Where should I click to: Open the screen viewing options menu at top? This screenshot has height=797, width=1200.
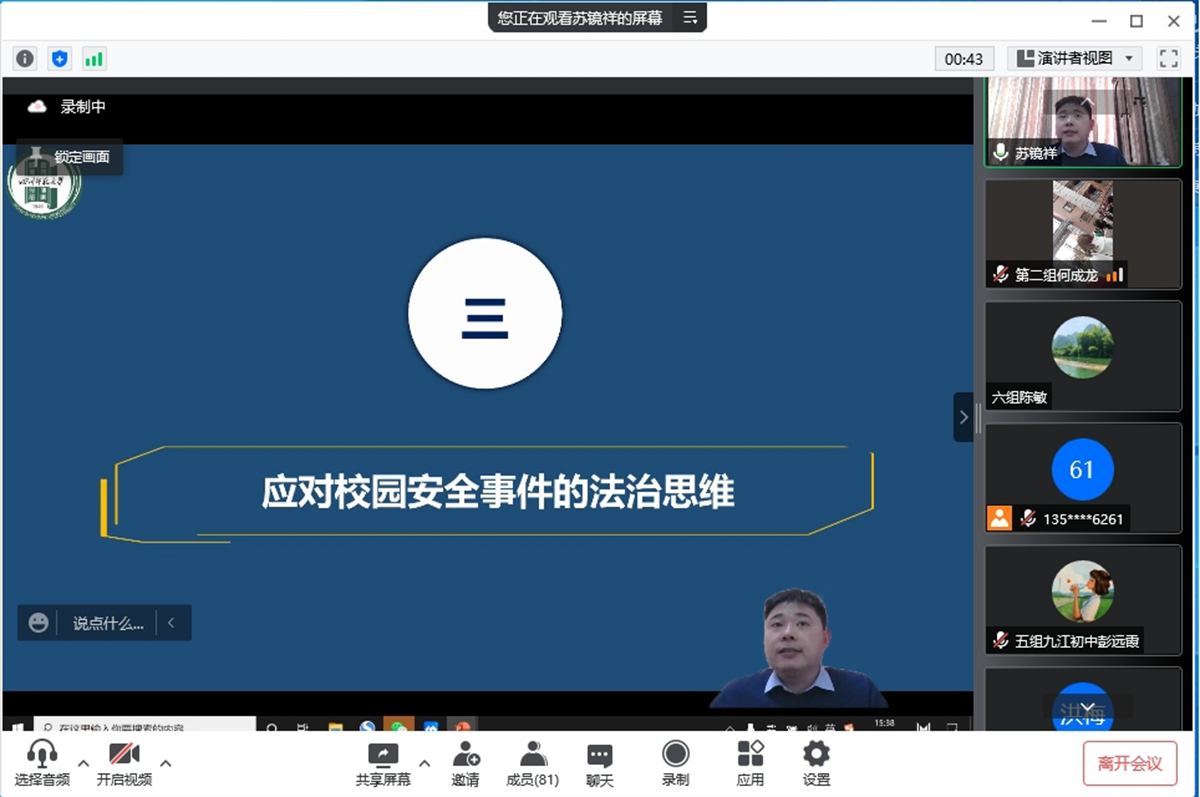(690, 18)
